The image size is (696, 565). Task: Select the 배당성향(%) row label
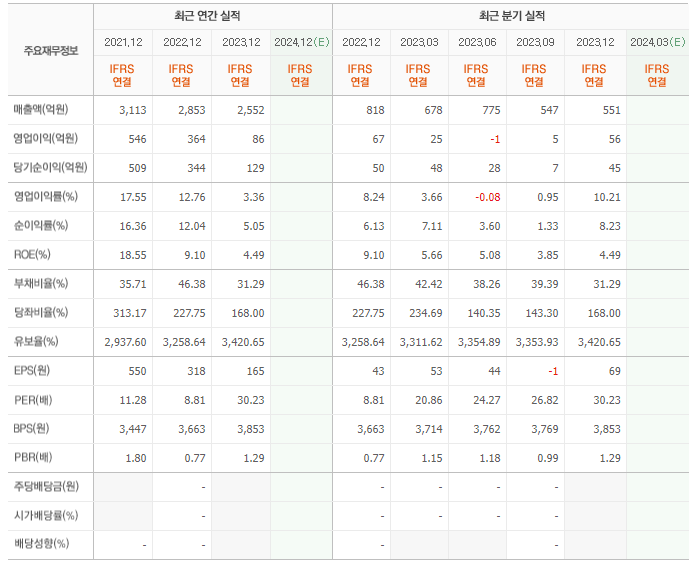pos(41,543)
